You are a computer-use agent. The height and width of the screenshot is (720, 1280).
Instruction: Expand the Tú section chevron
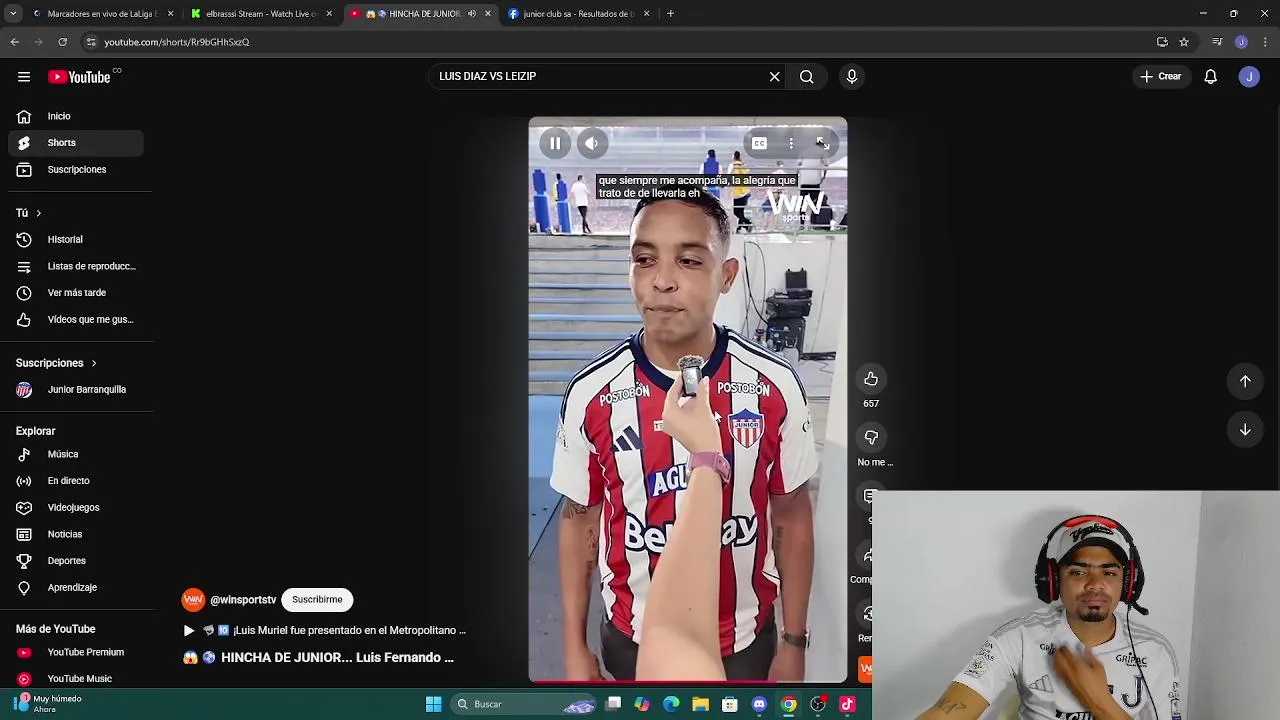click(38, 213)
